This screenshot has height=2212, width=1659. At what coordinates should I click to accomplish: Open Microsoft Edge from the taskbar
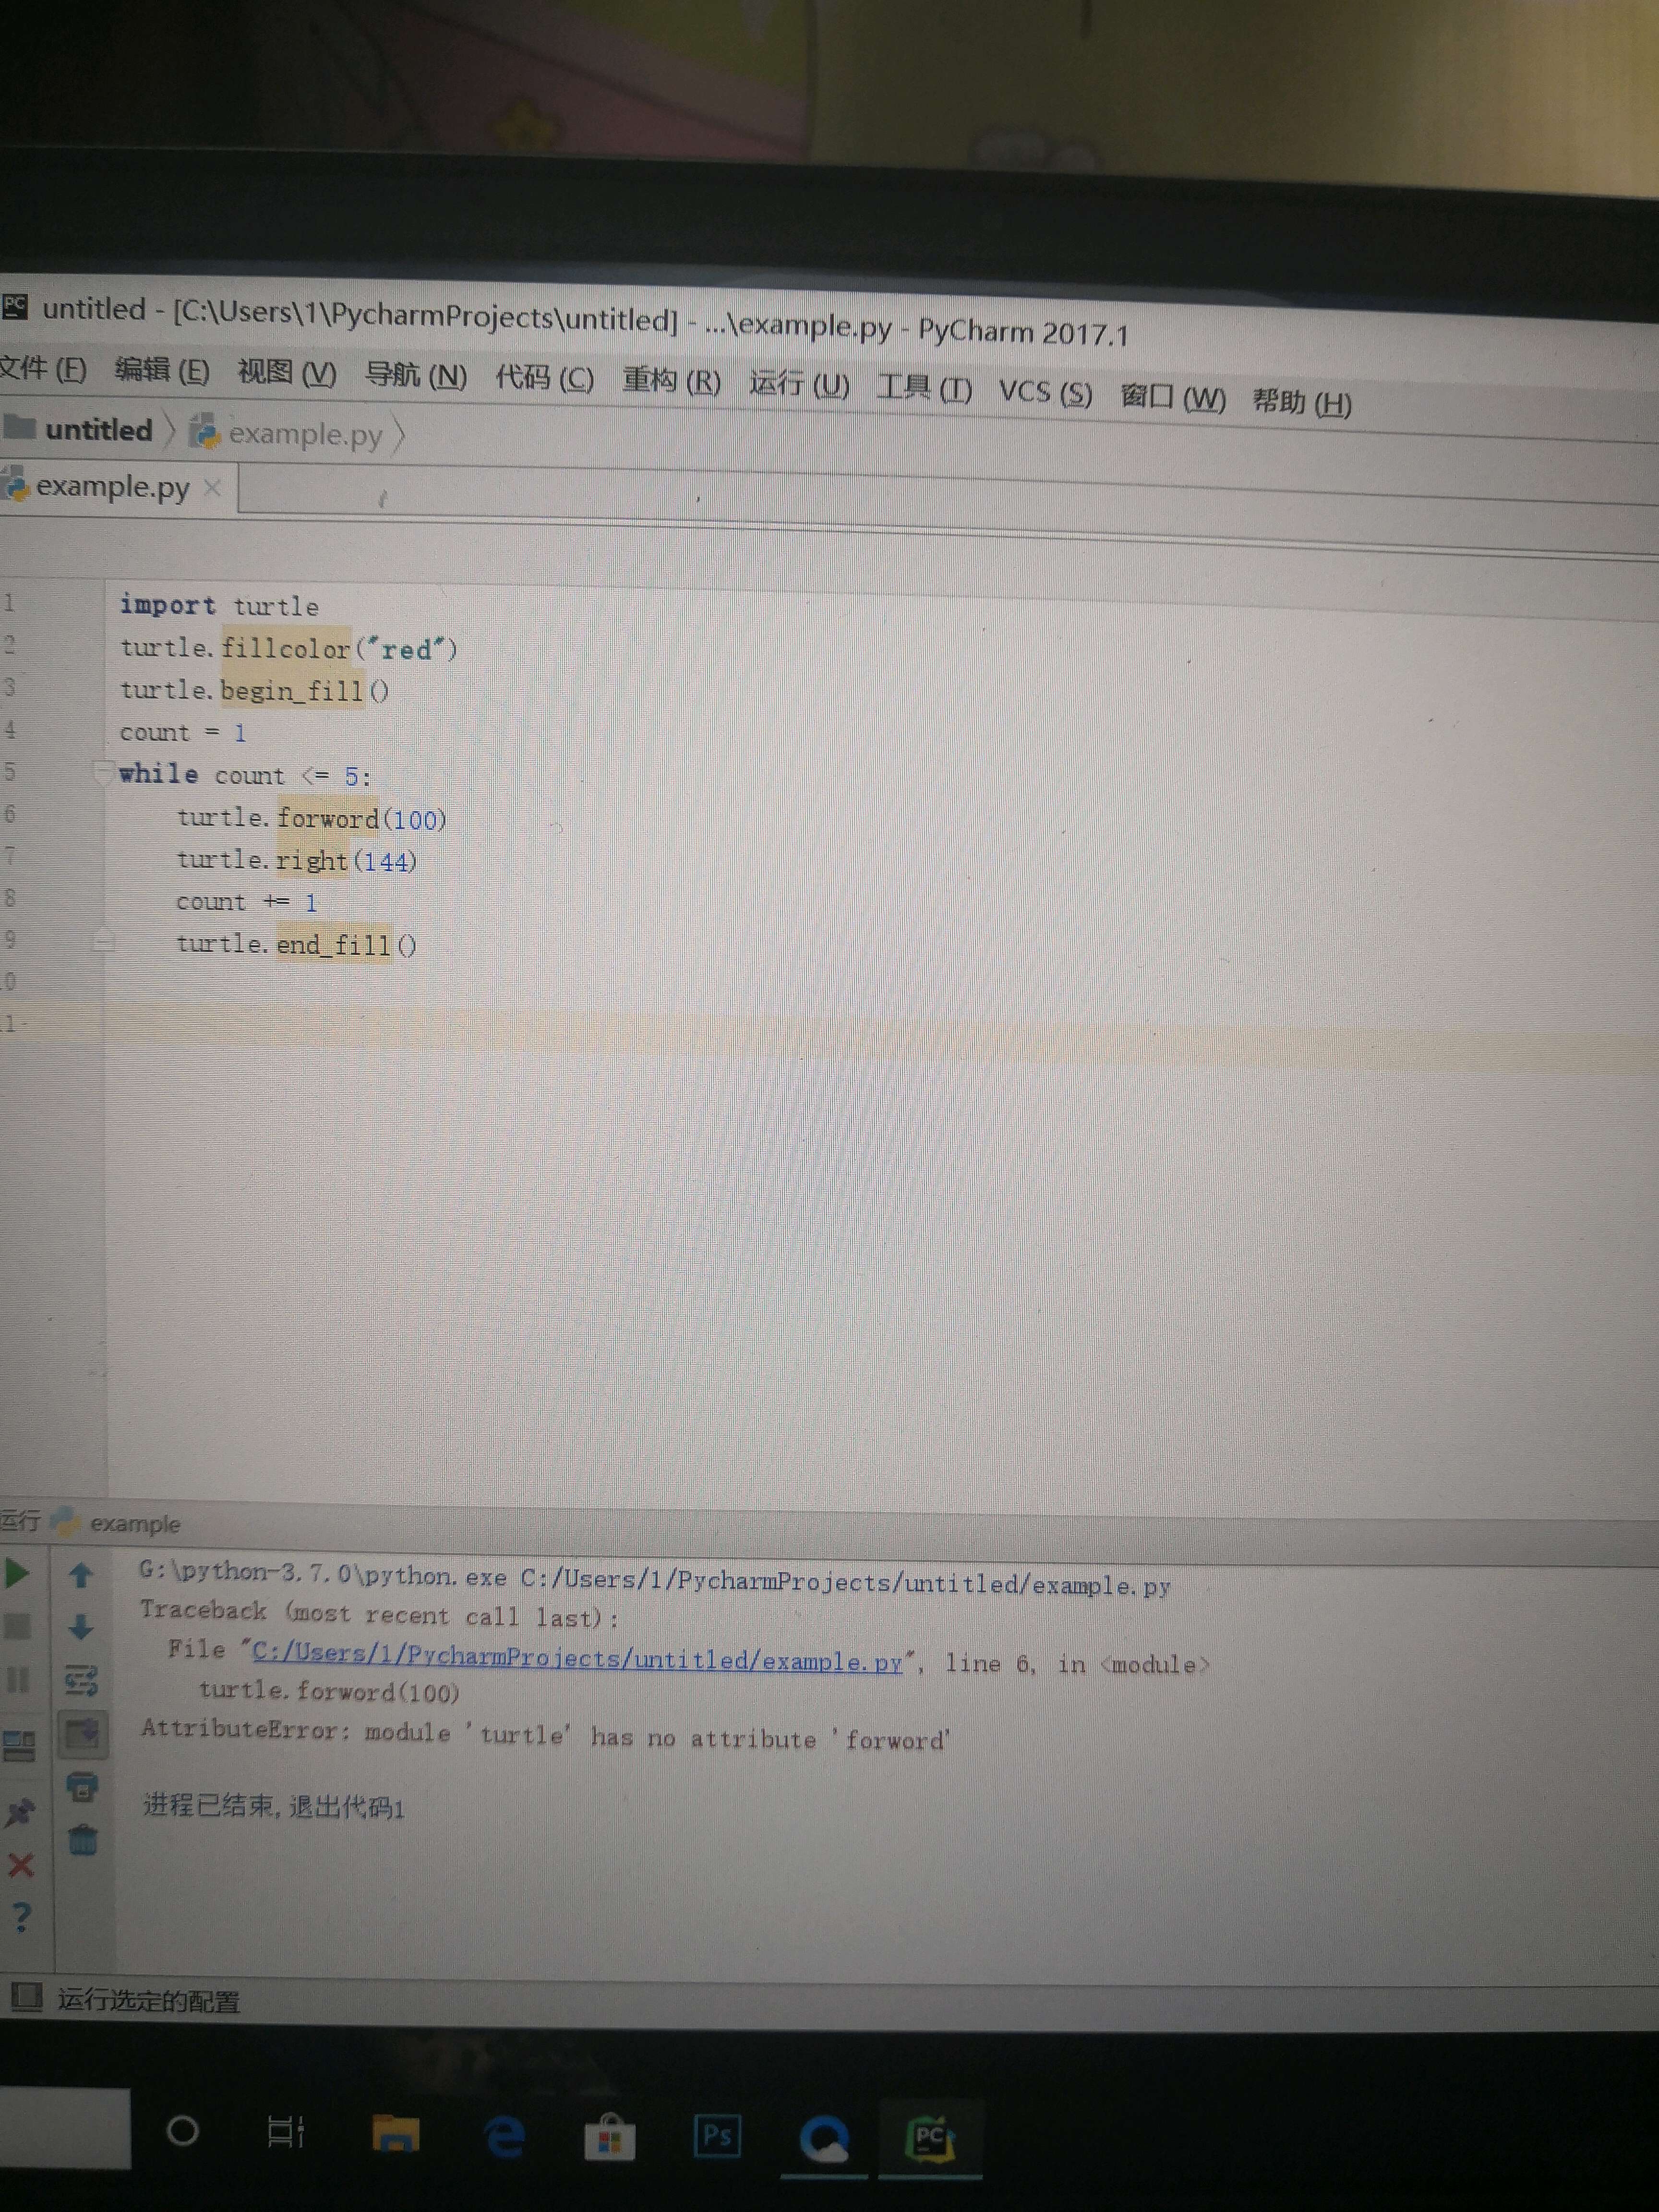pyautogui.click(x=505, y=2136)
